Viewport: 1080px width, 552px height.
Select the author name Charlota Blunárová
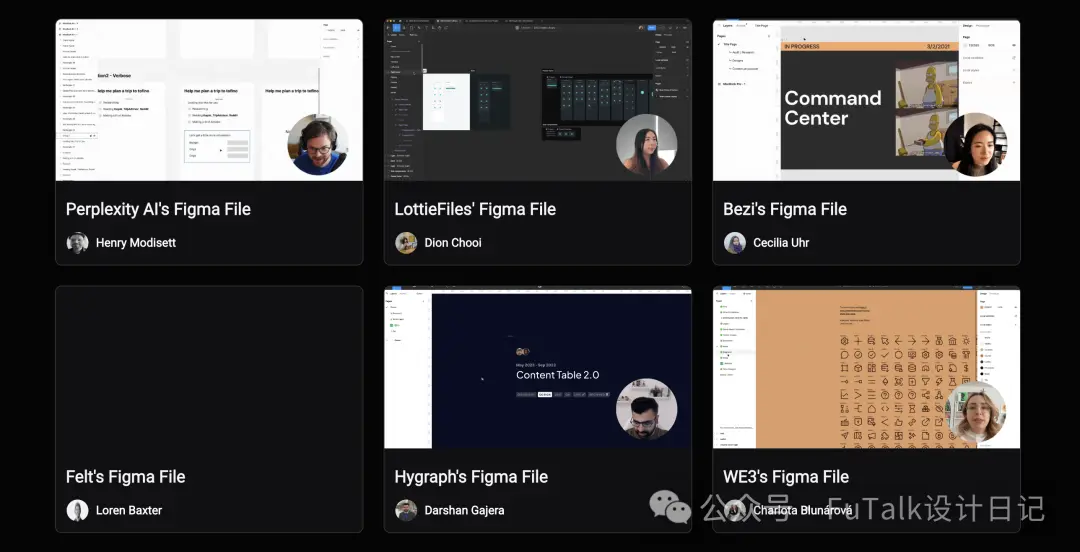[x=802, y=511]
